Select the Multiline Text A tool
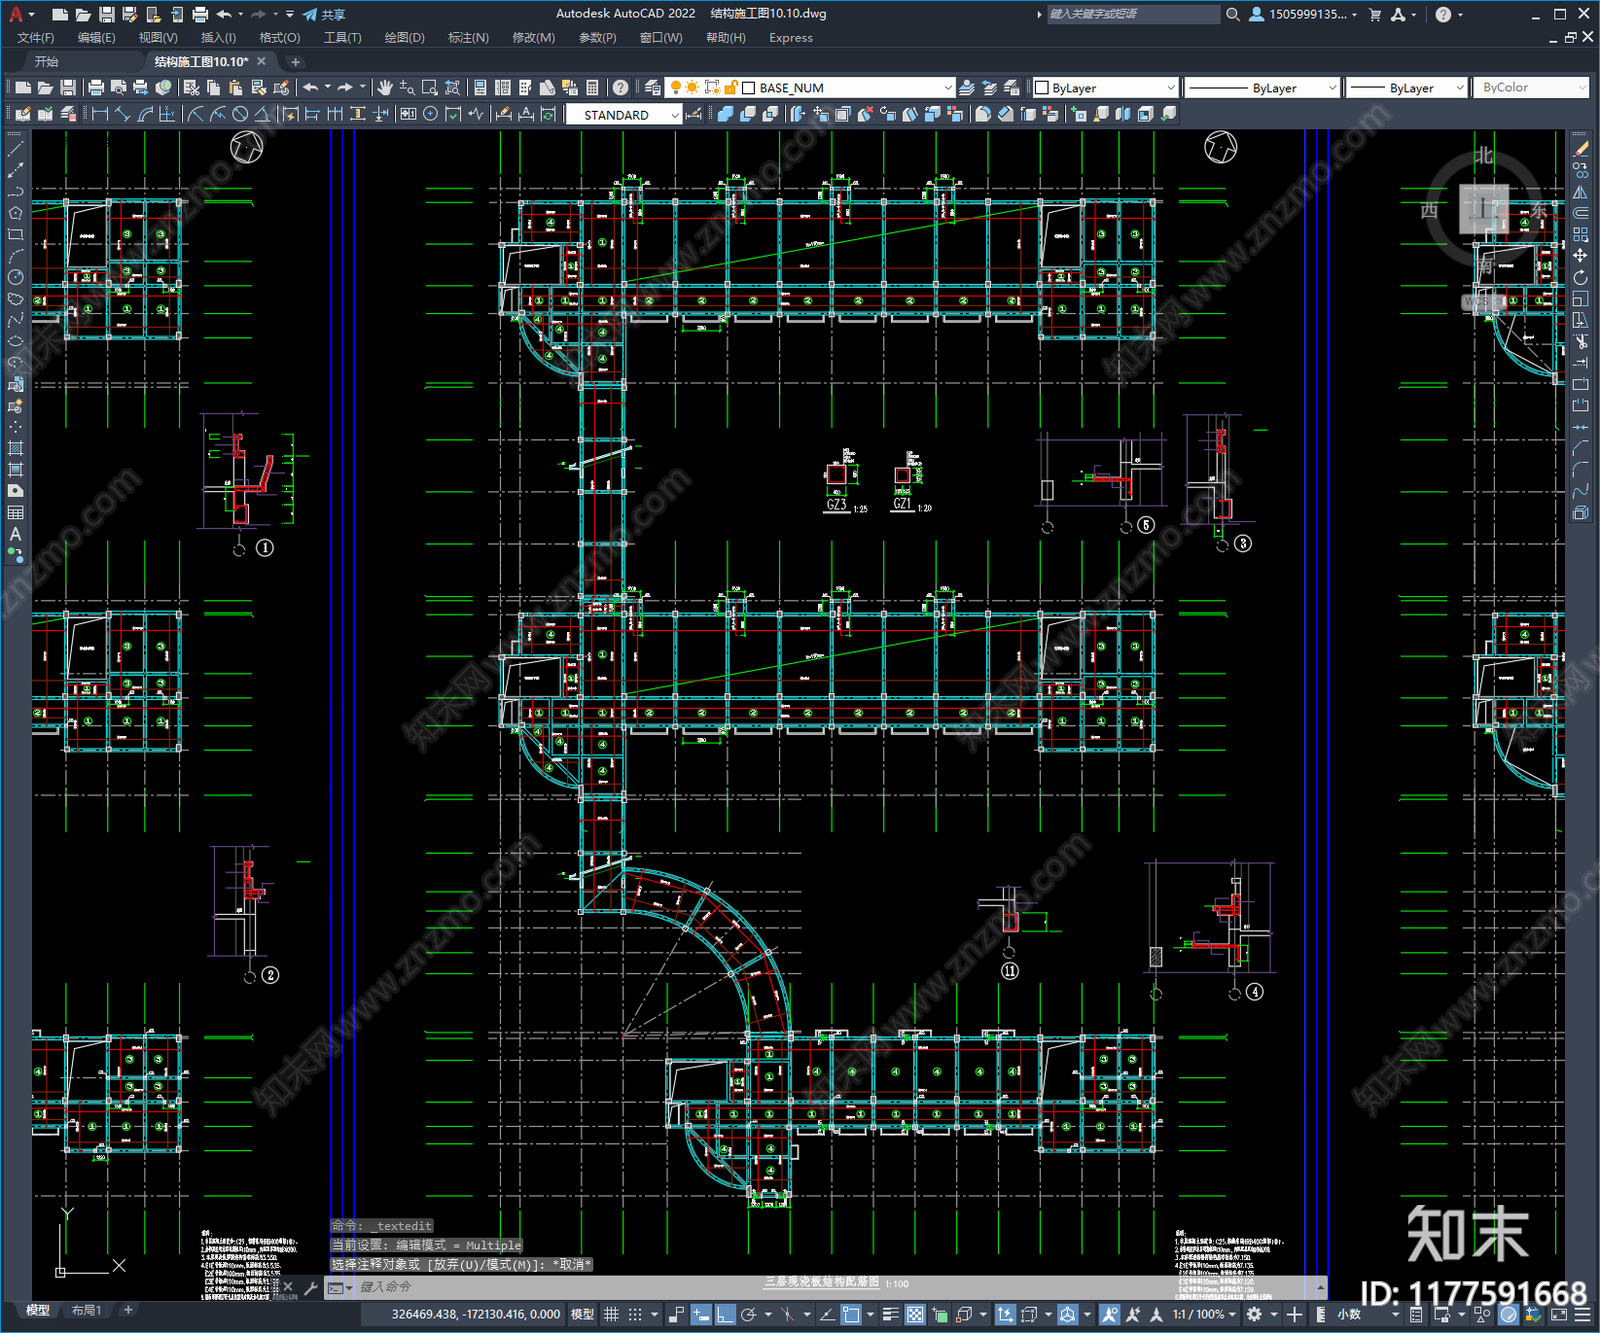This screenshot has width=1600, height=1333. 15,534
